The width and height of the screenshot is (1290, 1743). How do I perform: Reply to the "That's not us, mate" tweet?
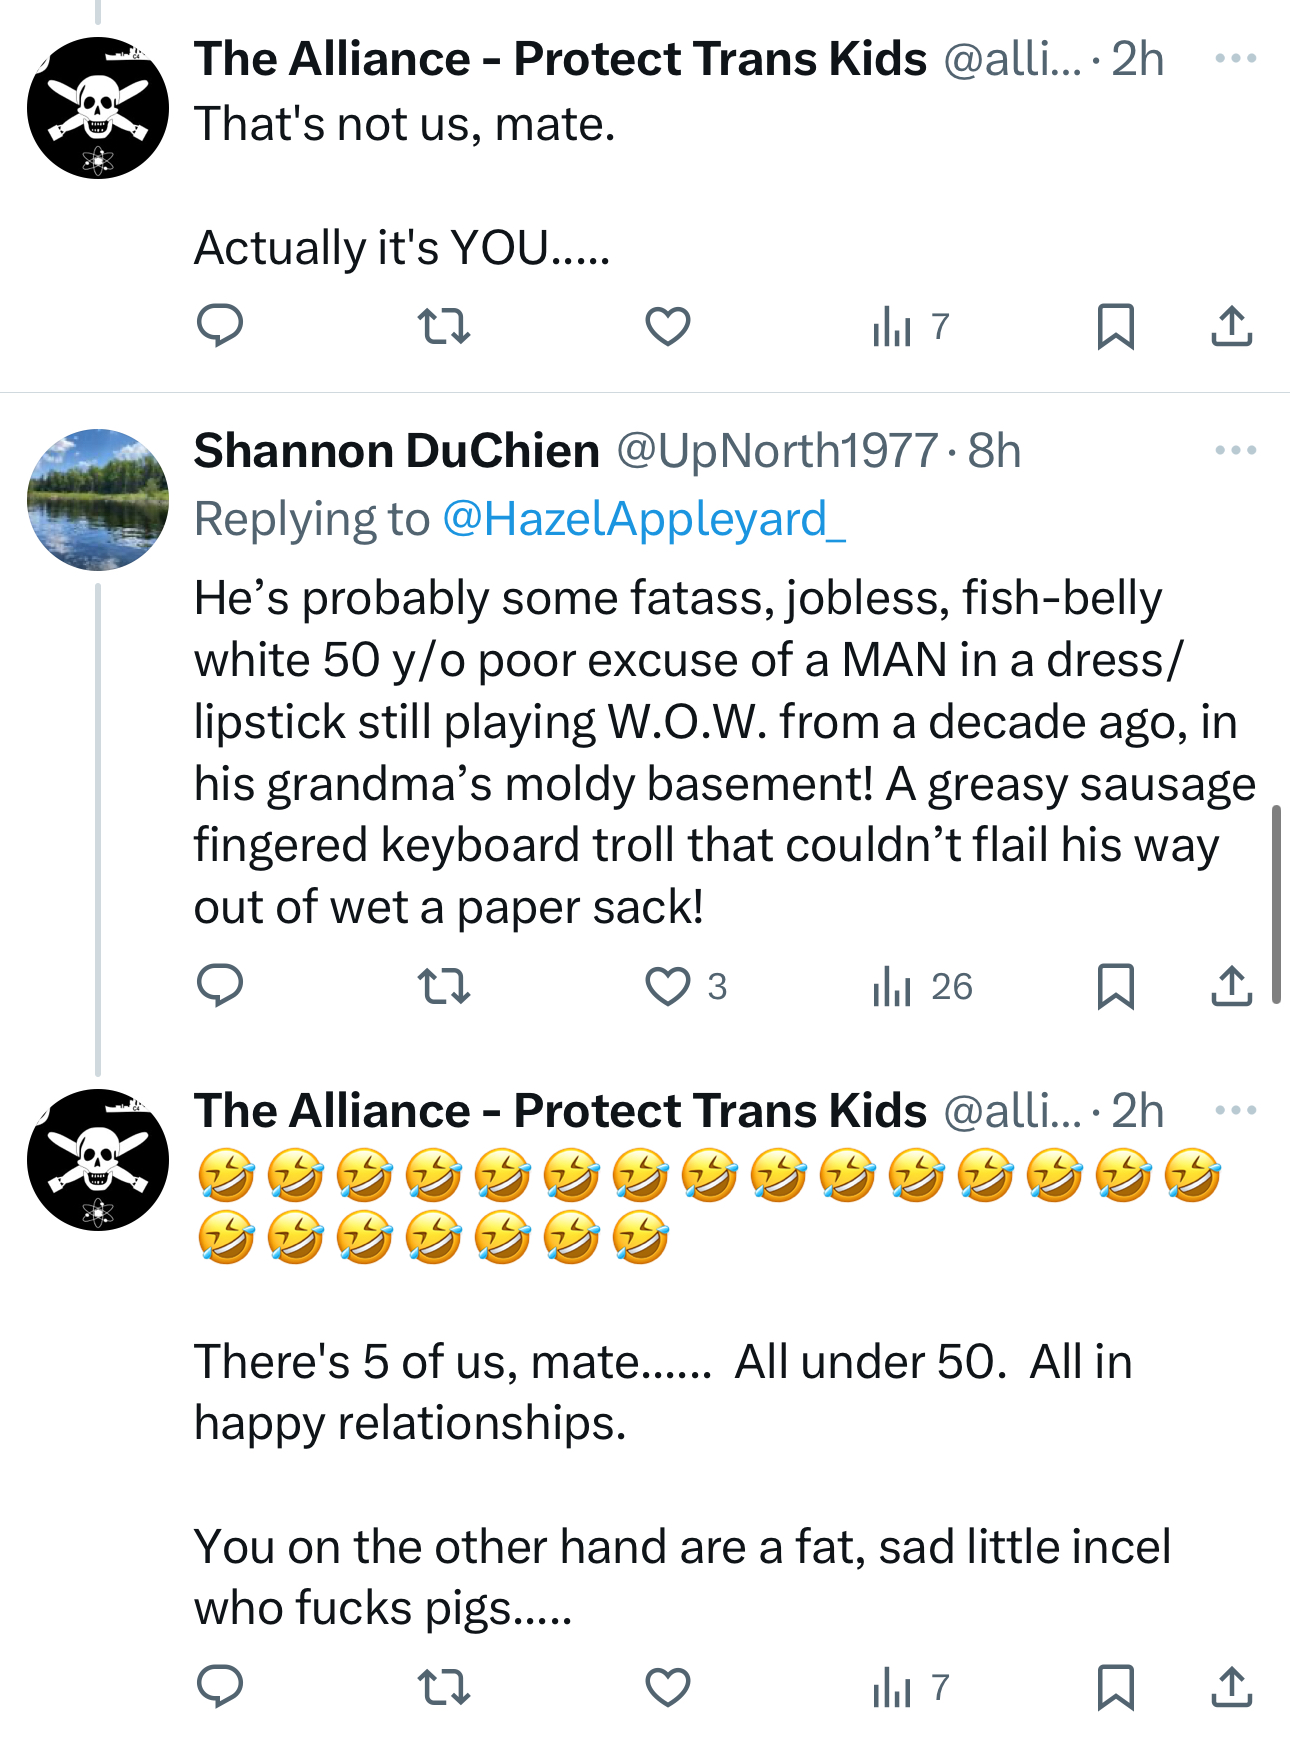220,326
